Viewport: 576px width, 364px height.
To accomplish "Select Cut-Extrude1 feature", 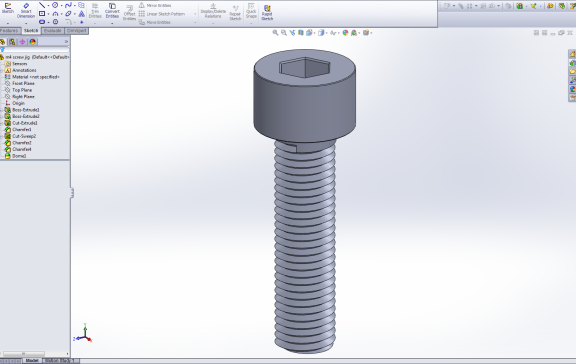I will click(25, 123).
